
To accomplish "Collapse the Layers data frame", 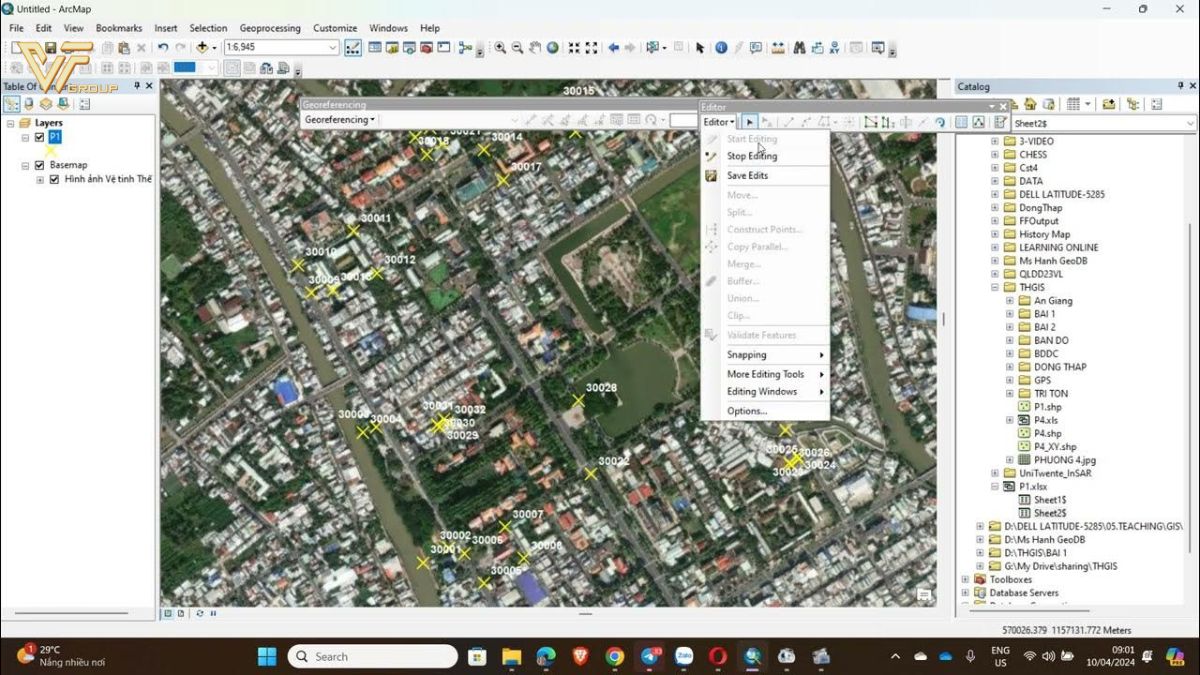I will pyautogui.click(x=11, y=123).
